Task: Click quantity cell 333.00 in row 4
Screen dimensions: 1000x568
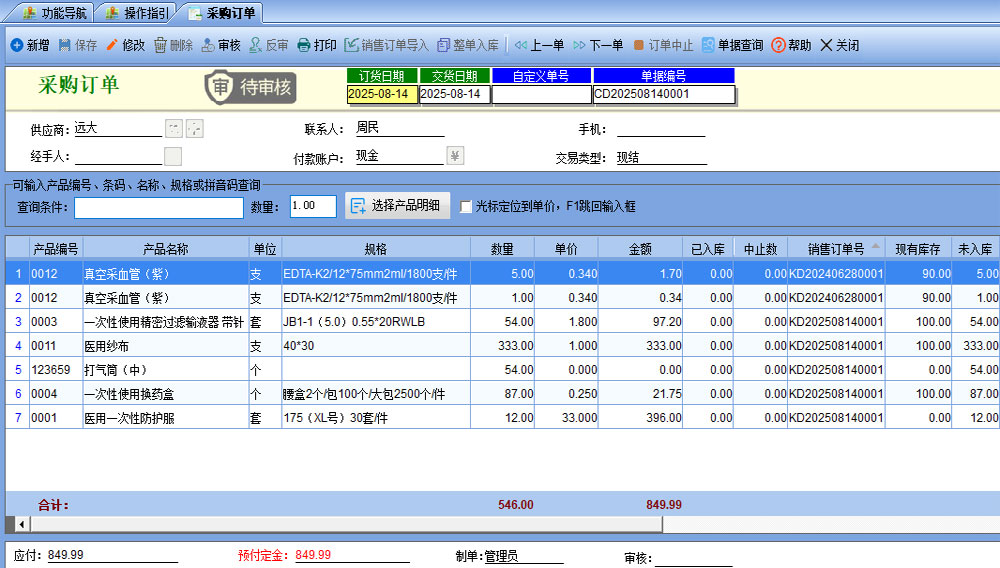Action: tap(503, 346)
